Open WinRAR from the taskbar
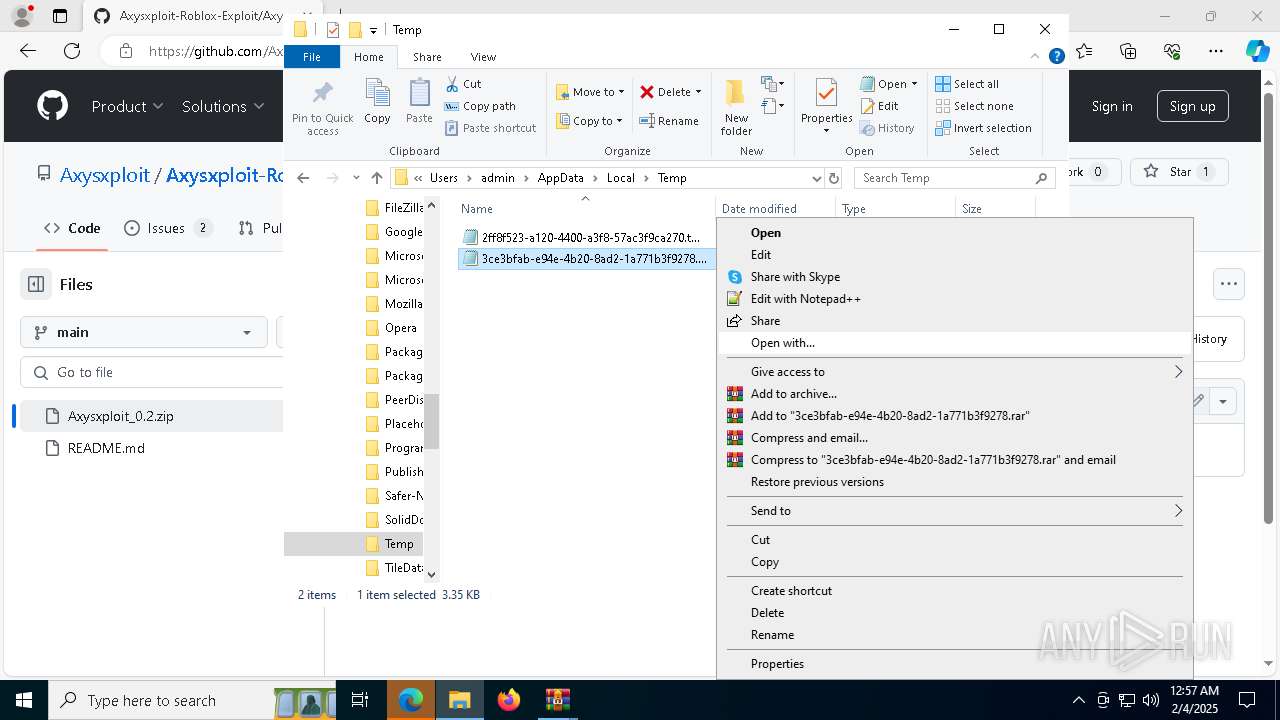This screenshot has height=720, width=1280. pyautogui.click(x=557, y=700)
